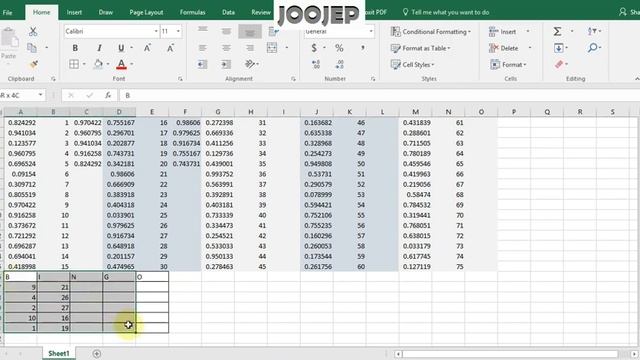
Task: Select the Sheet1 tab
Action: (59, 353)
